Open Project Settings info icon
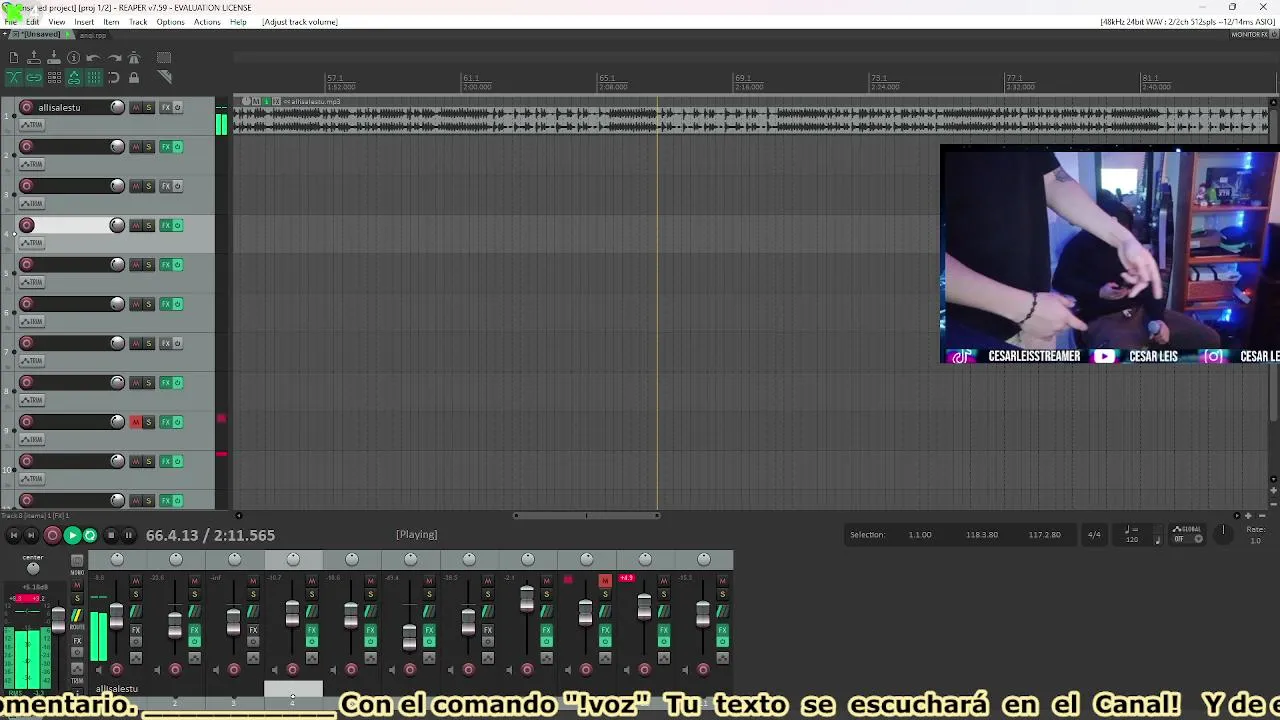The width and height of the screenshot is (1280, 720). coord(74,58)
